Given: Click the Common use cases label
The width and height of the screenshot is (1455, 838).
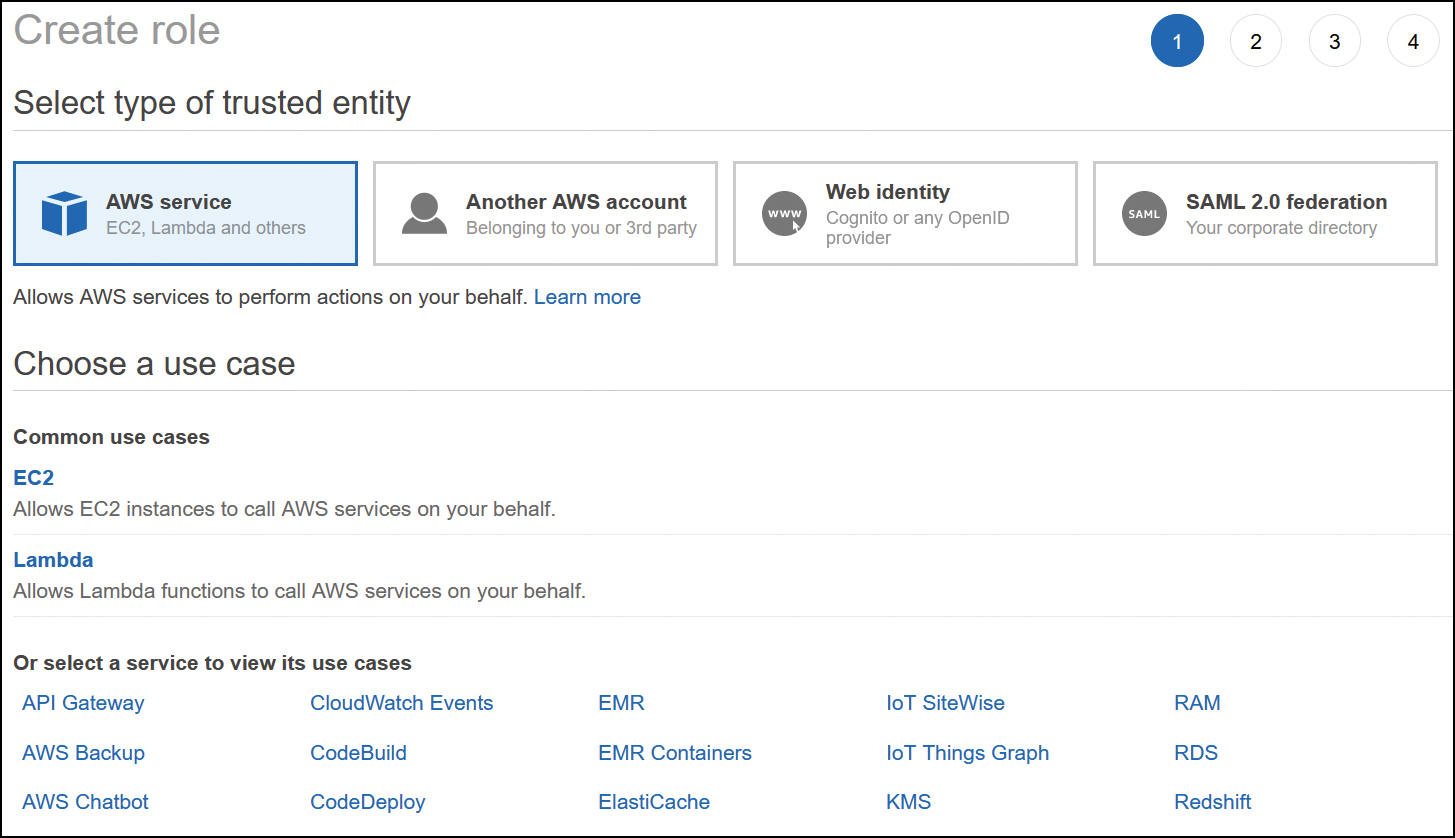Looking at the screenshot, I should click(x=111, y=437).
